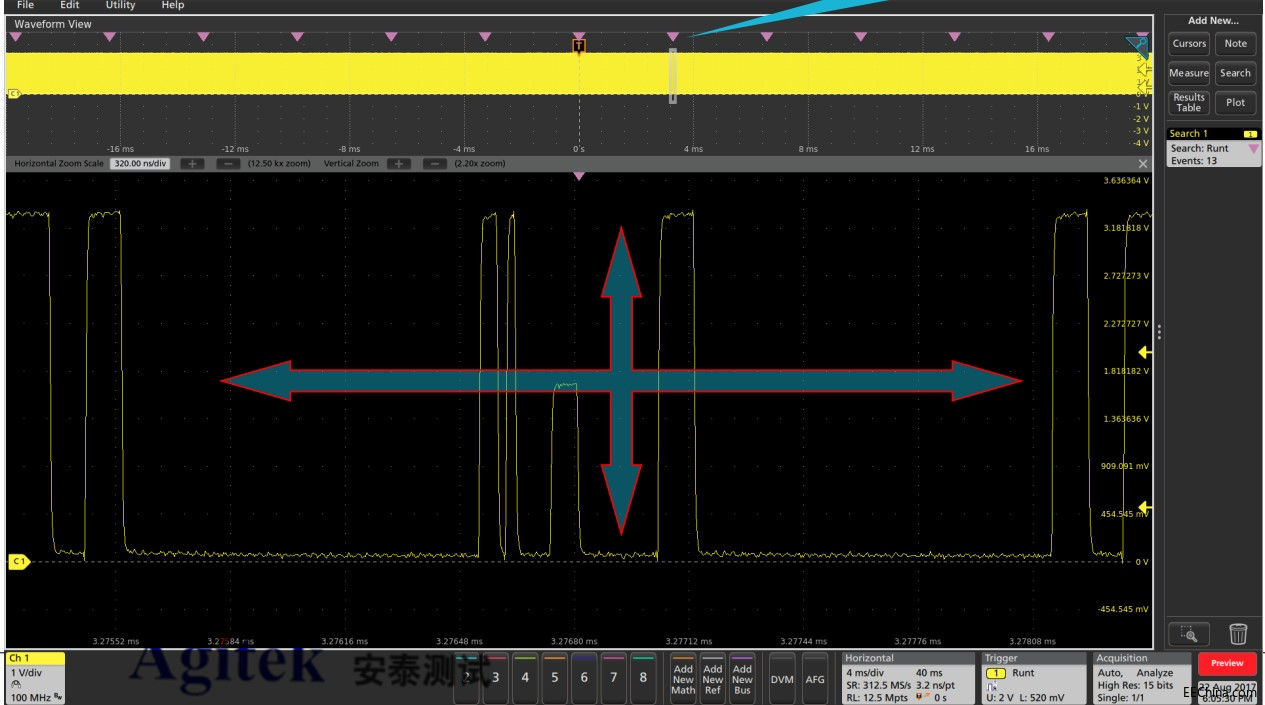Click the date and time readout
Image resolution: width=1265 pixels, height=705 pixels.
pyautogui.click(x=1227, y=691)
